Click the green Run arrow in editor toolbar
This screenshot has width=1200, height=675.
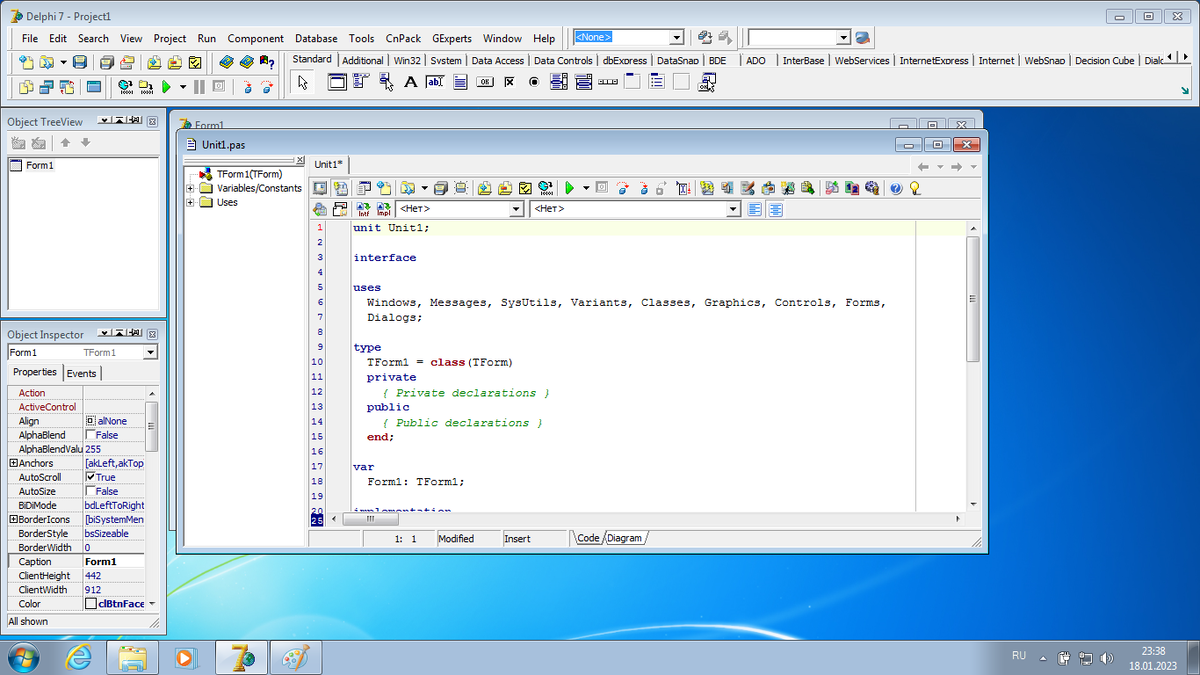tap(570, 187)
